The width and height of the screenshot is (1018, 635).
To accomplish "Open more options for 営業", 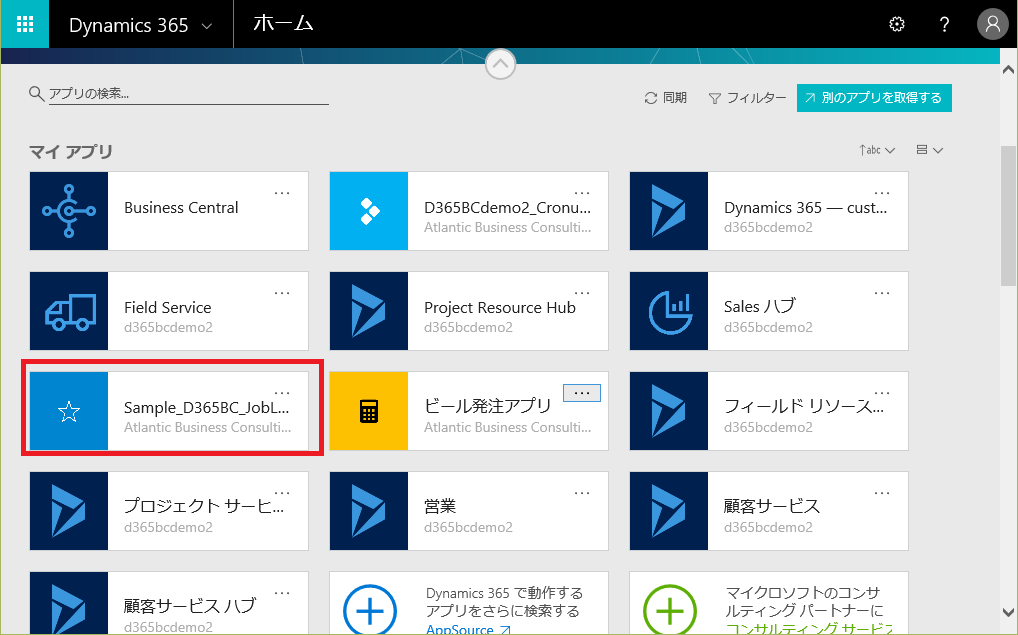I will tap(582, 493).
